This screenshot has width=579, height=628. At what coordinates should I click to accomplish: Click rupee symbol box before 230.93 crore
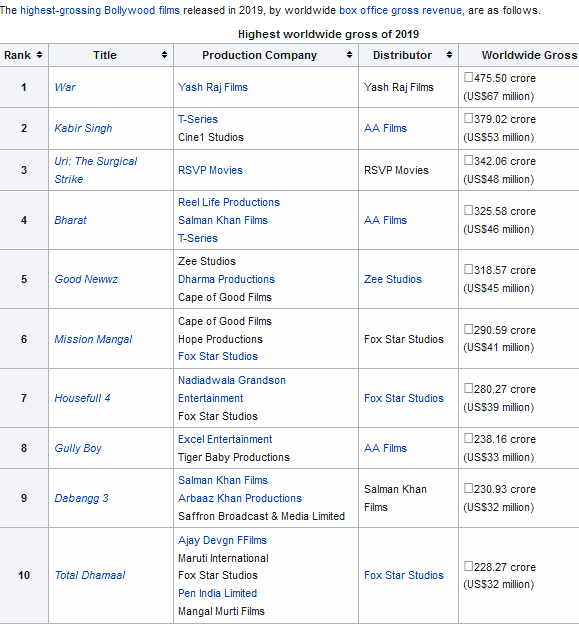(x=468, y=488)
